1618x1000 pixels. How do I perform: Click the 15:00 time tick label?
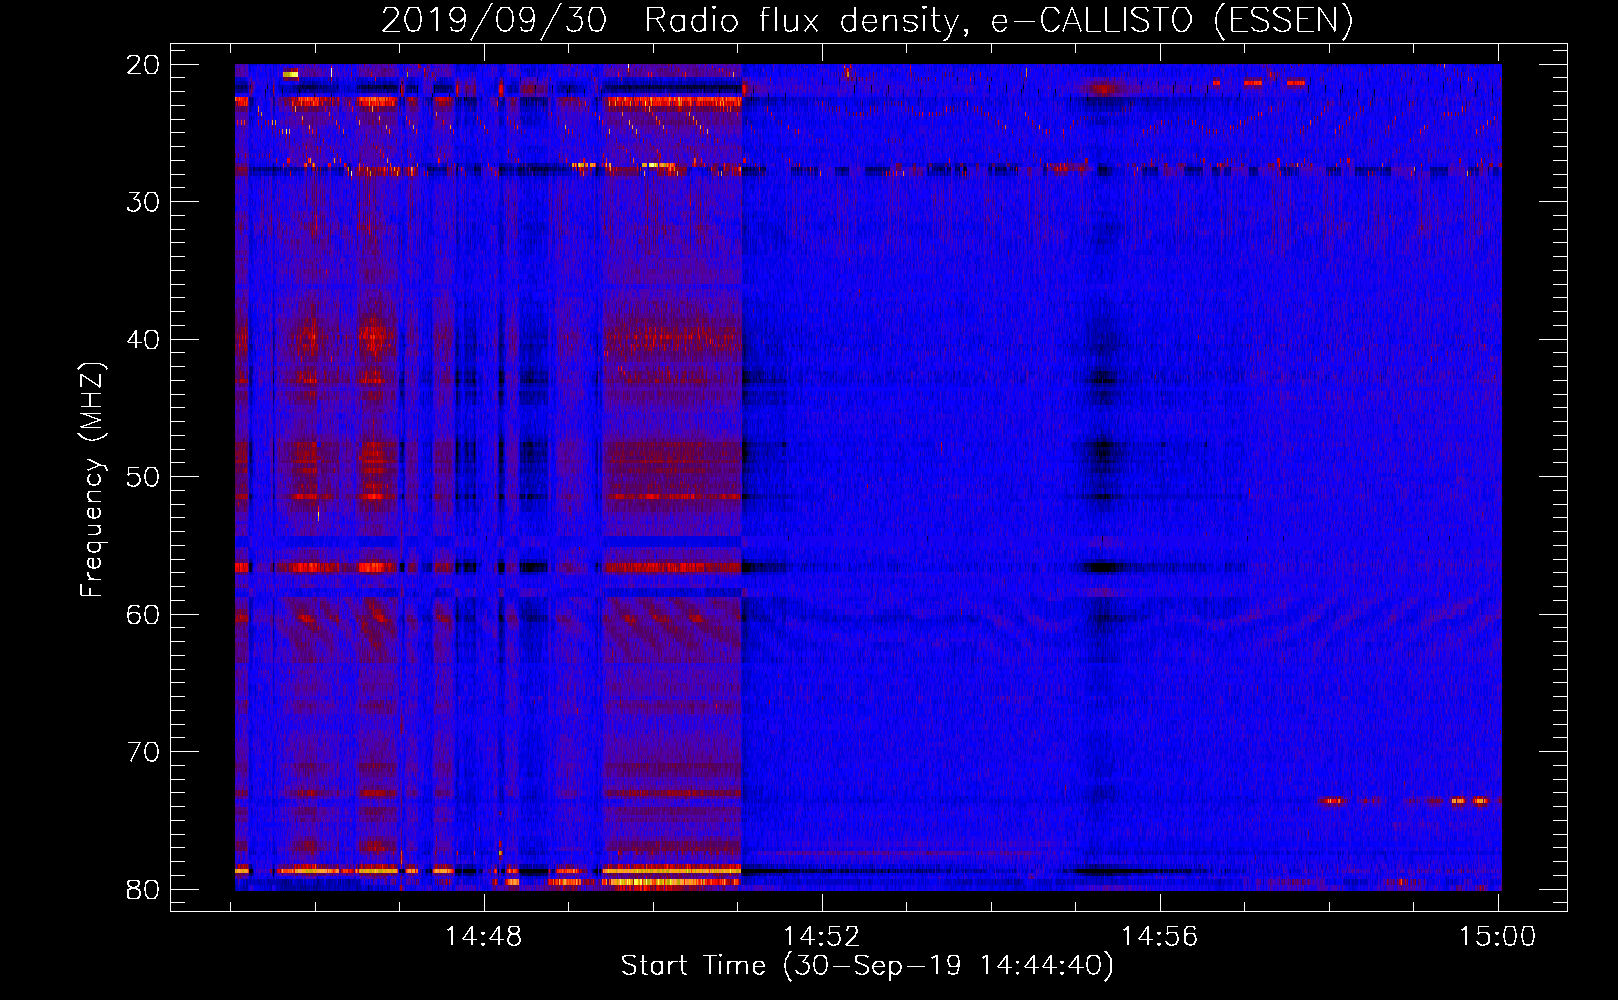(1497, 937)
